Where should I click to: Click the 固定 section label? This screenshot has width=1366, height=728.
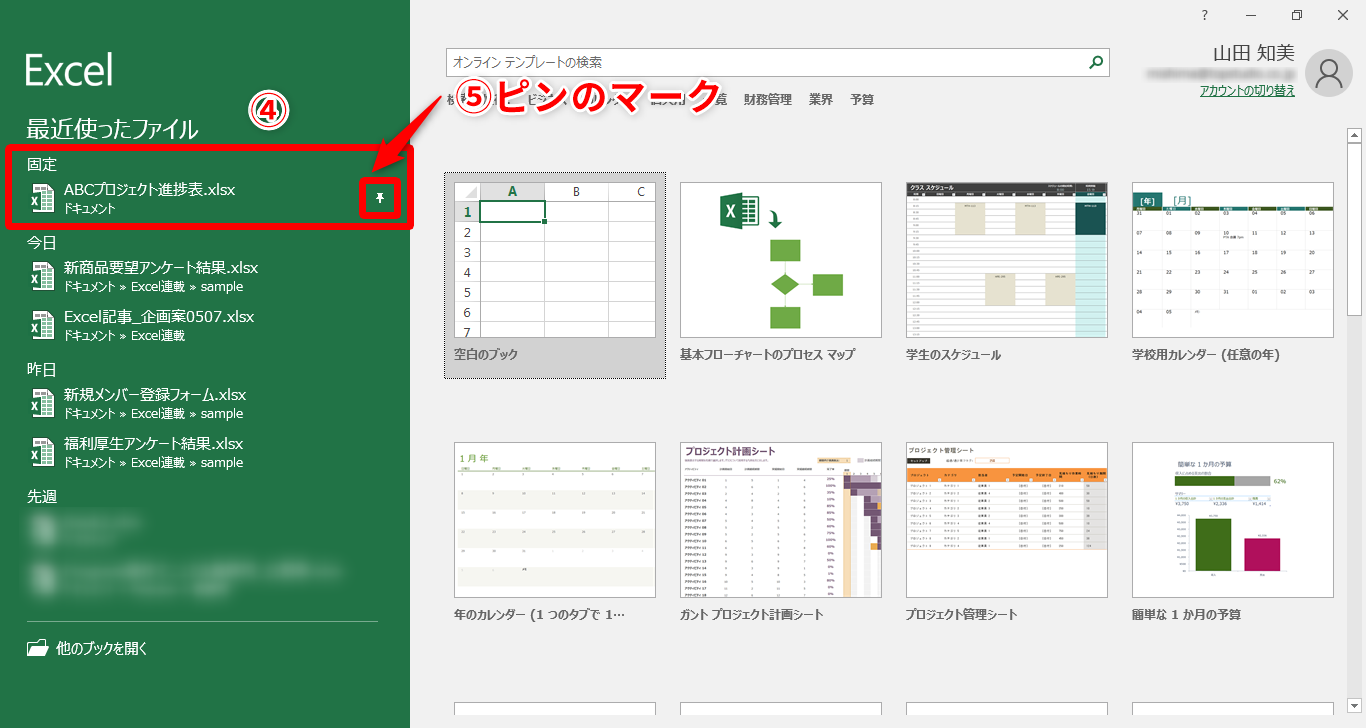click(x=42, y=164)
